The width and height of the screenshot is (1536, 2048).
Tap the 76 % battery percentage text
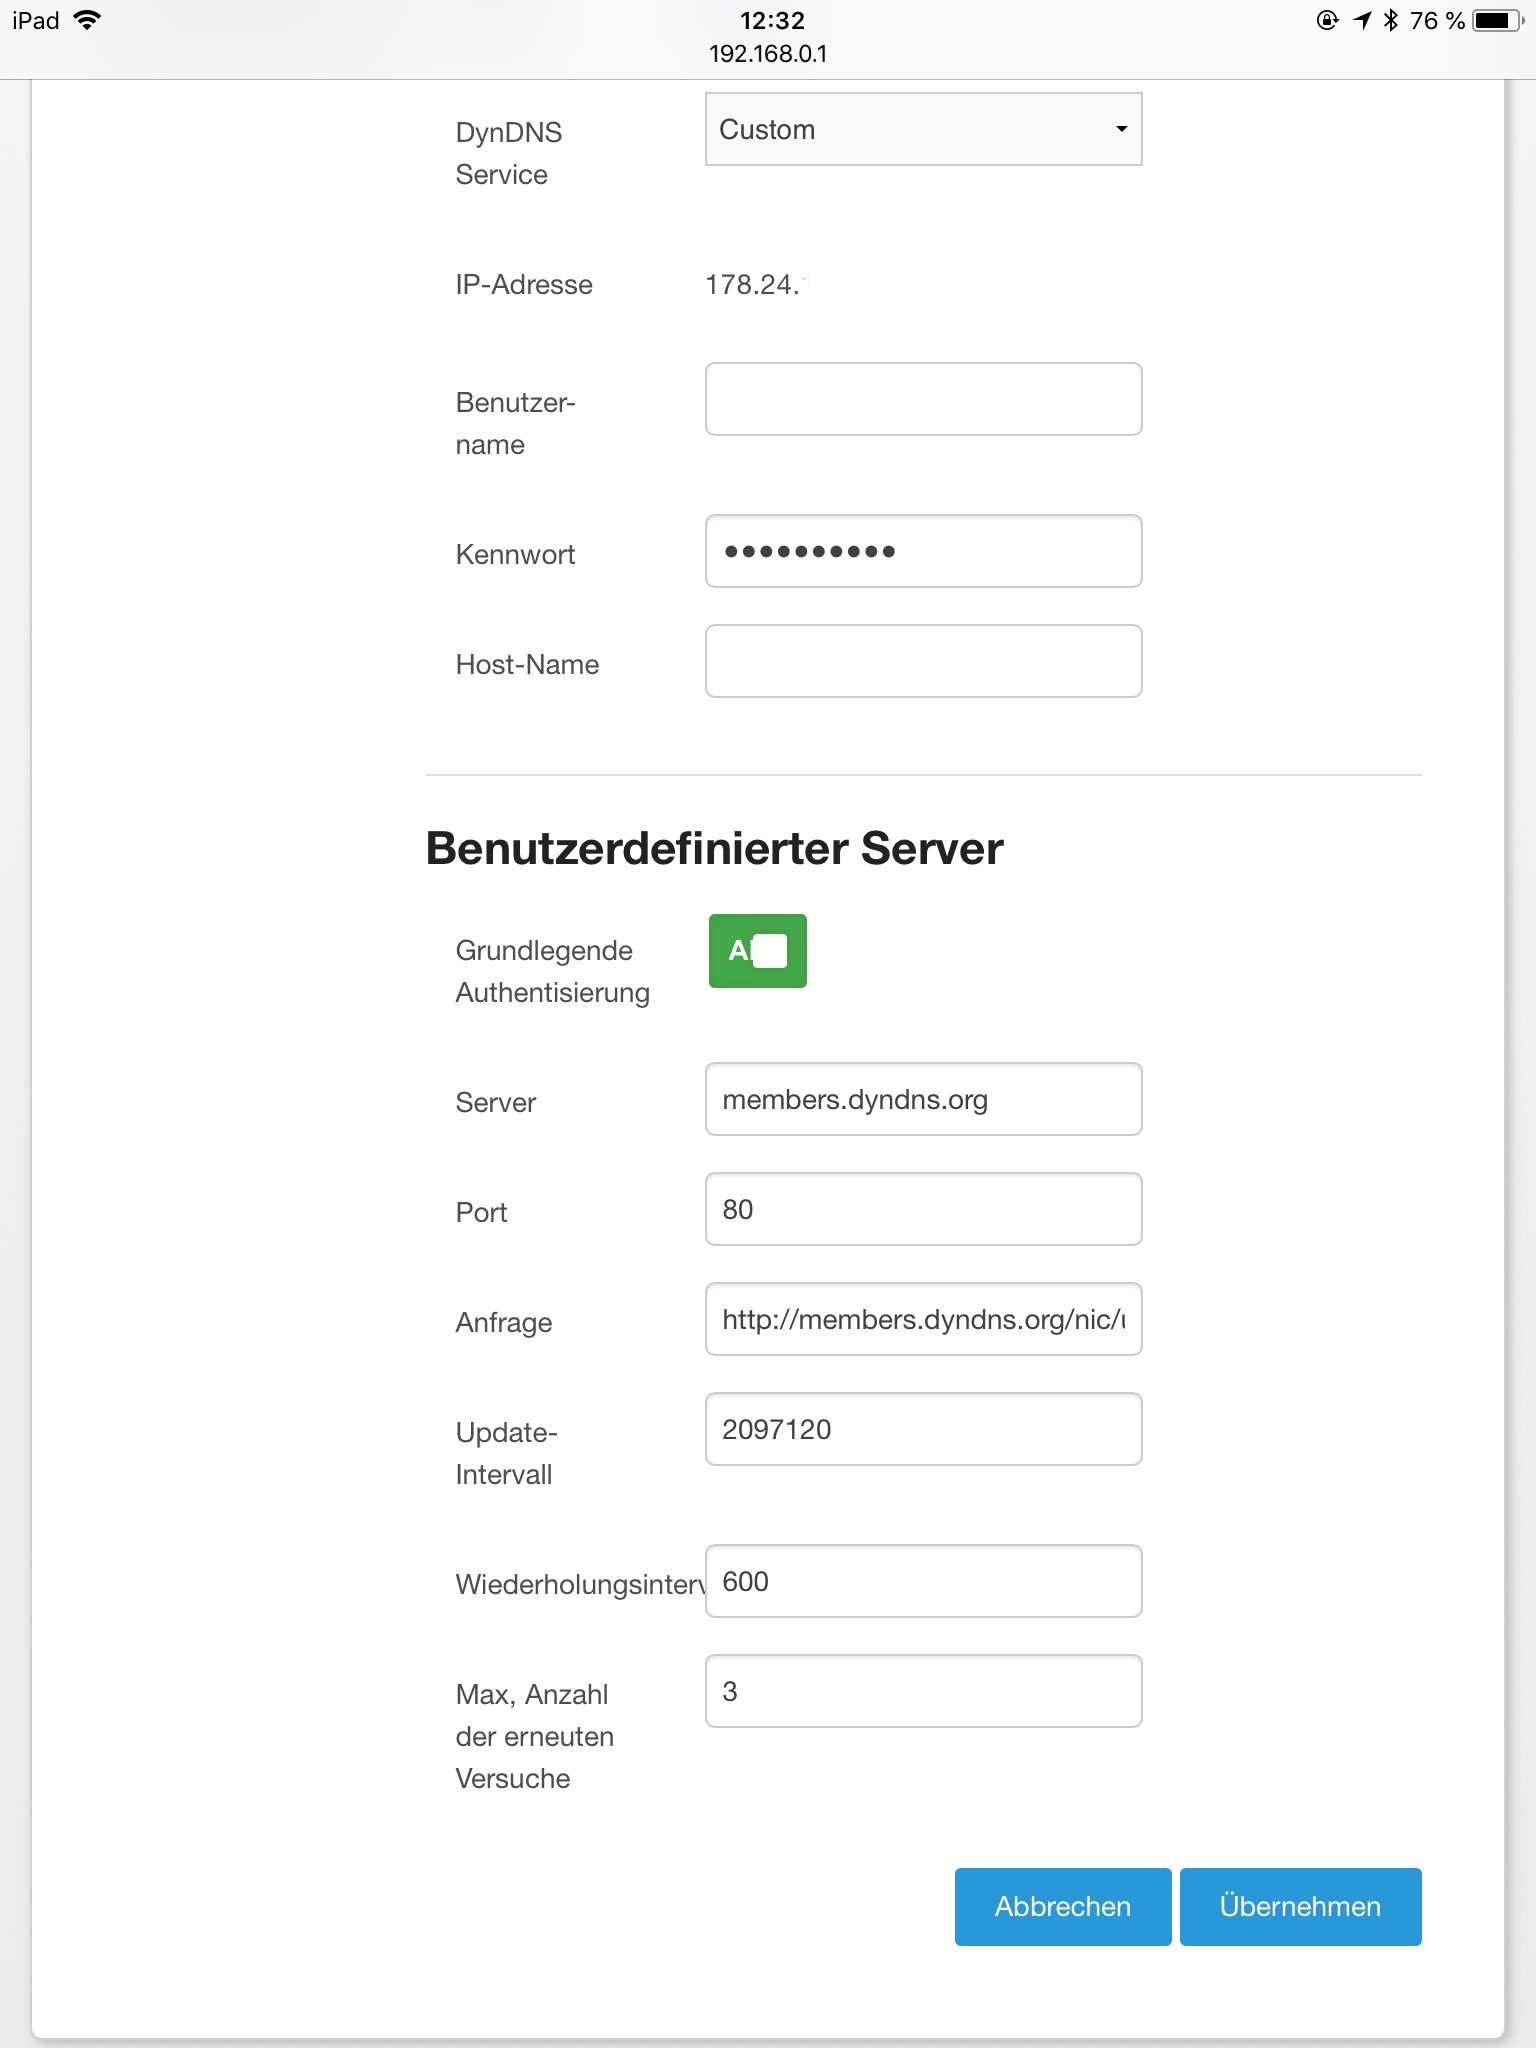tap(1437, 20)
